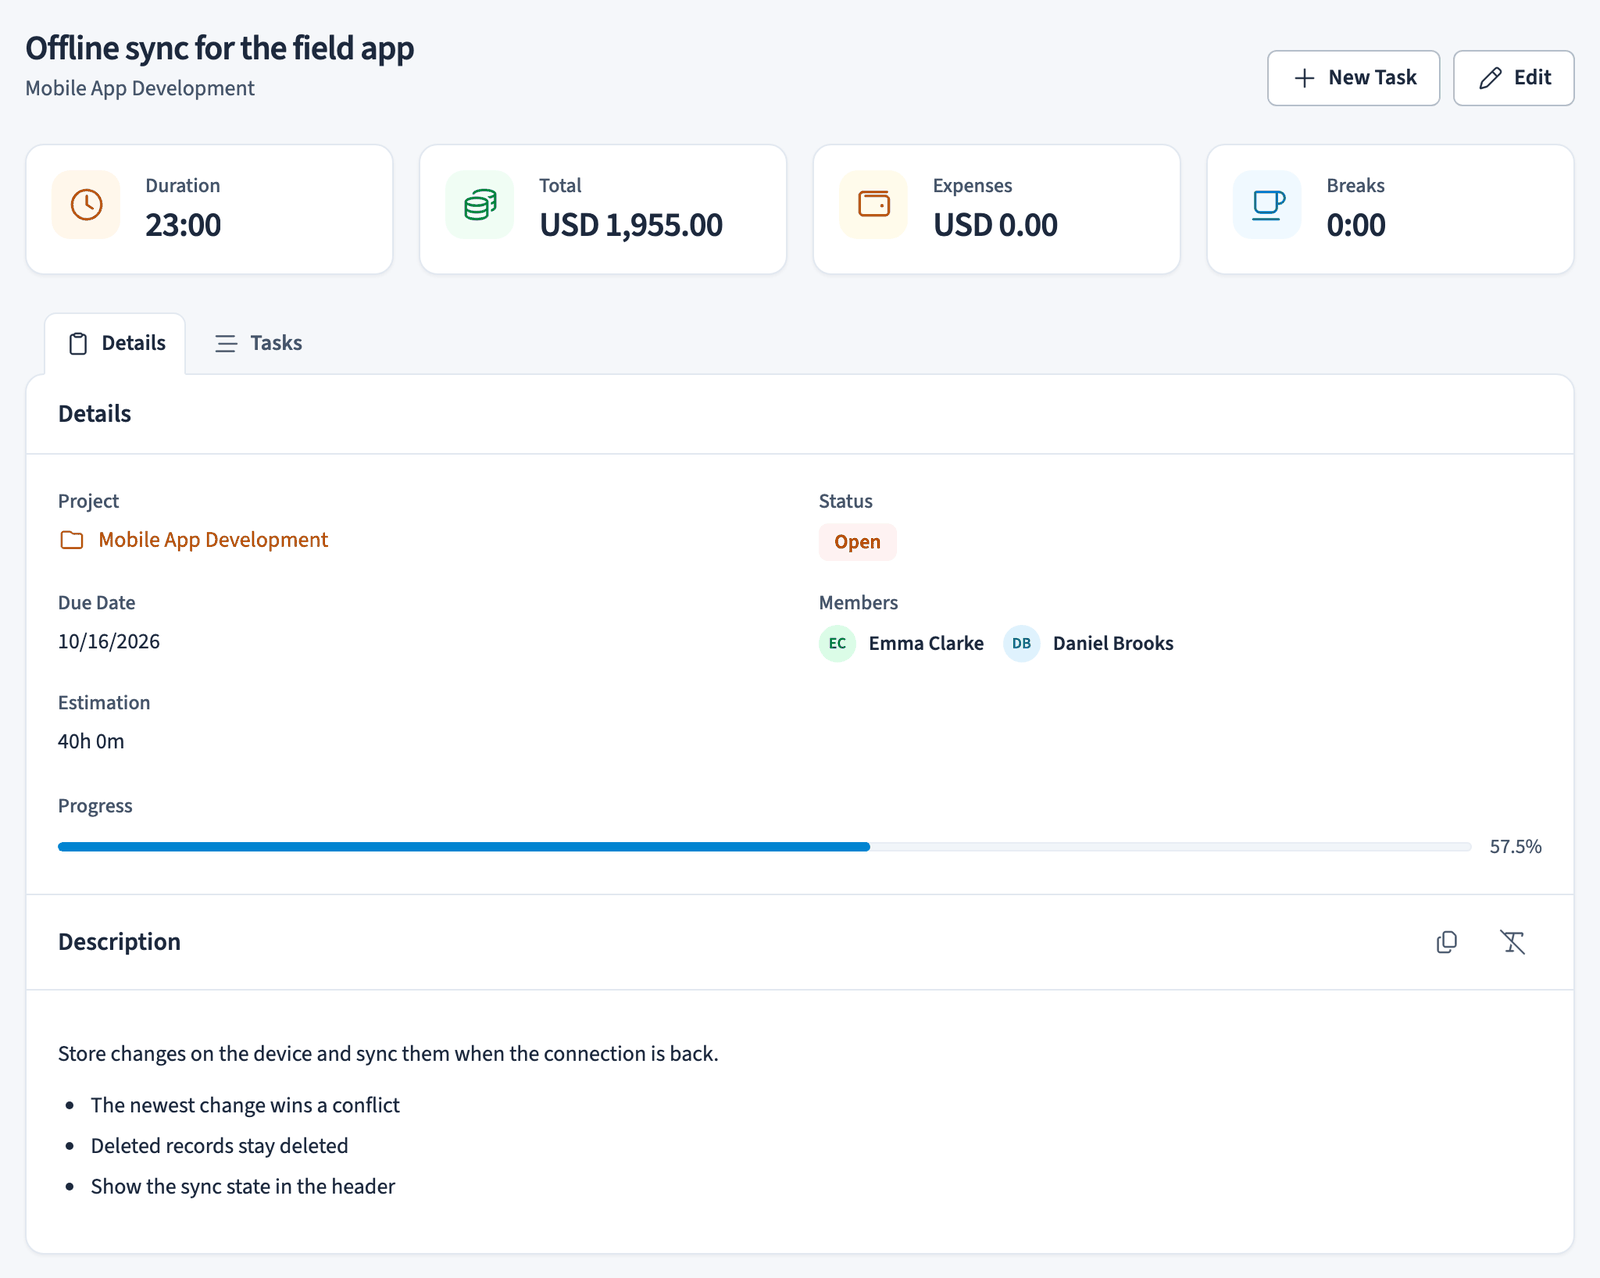The width and height of the screenshot is (1600, 1278).
Task: Create a New Task
Action: tap(1353, 78)
